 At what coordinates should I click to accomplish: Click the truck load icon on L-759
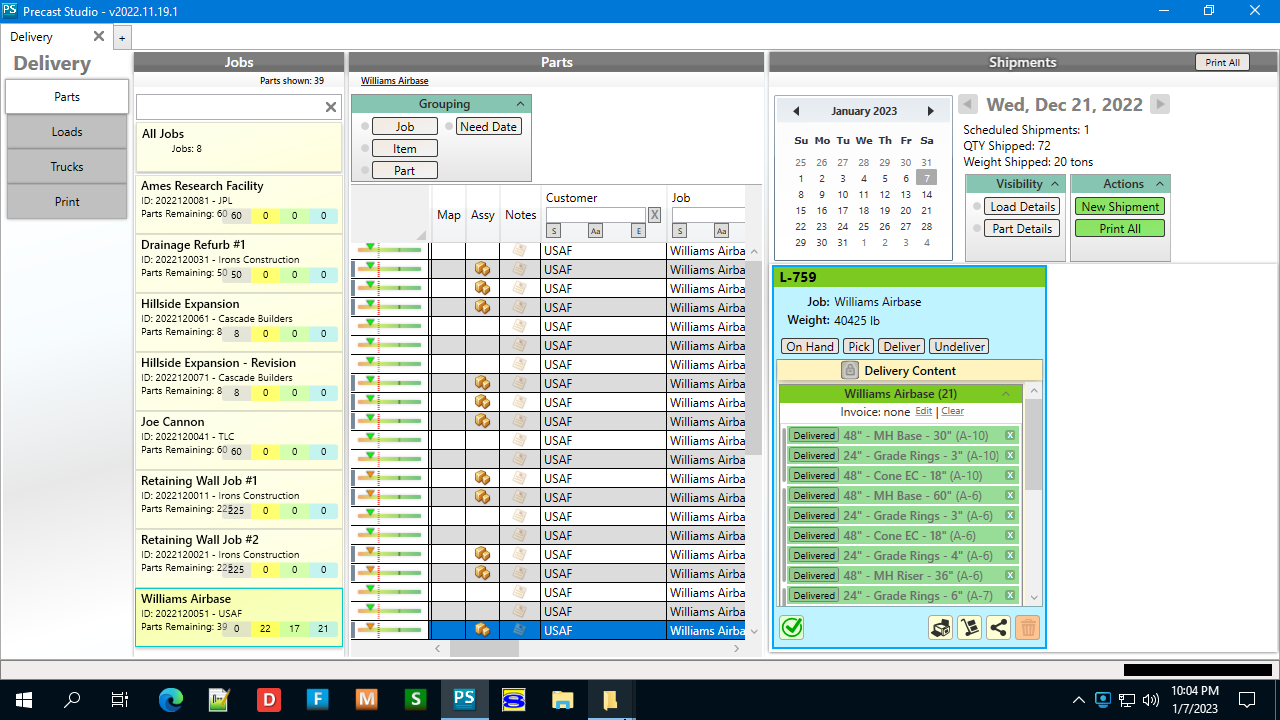pos(940,627)
